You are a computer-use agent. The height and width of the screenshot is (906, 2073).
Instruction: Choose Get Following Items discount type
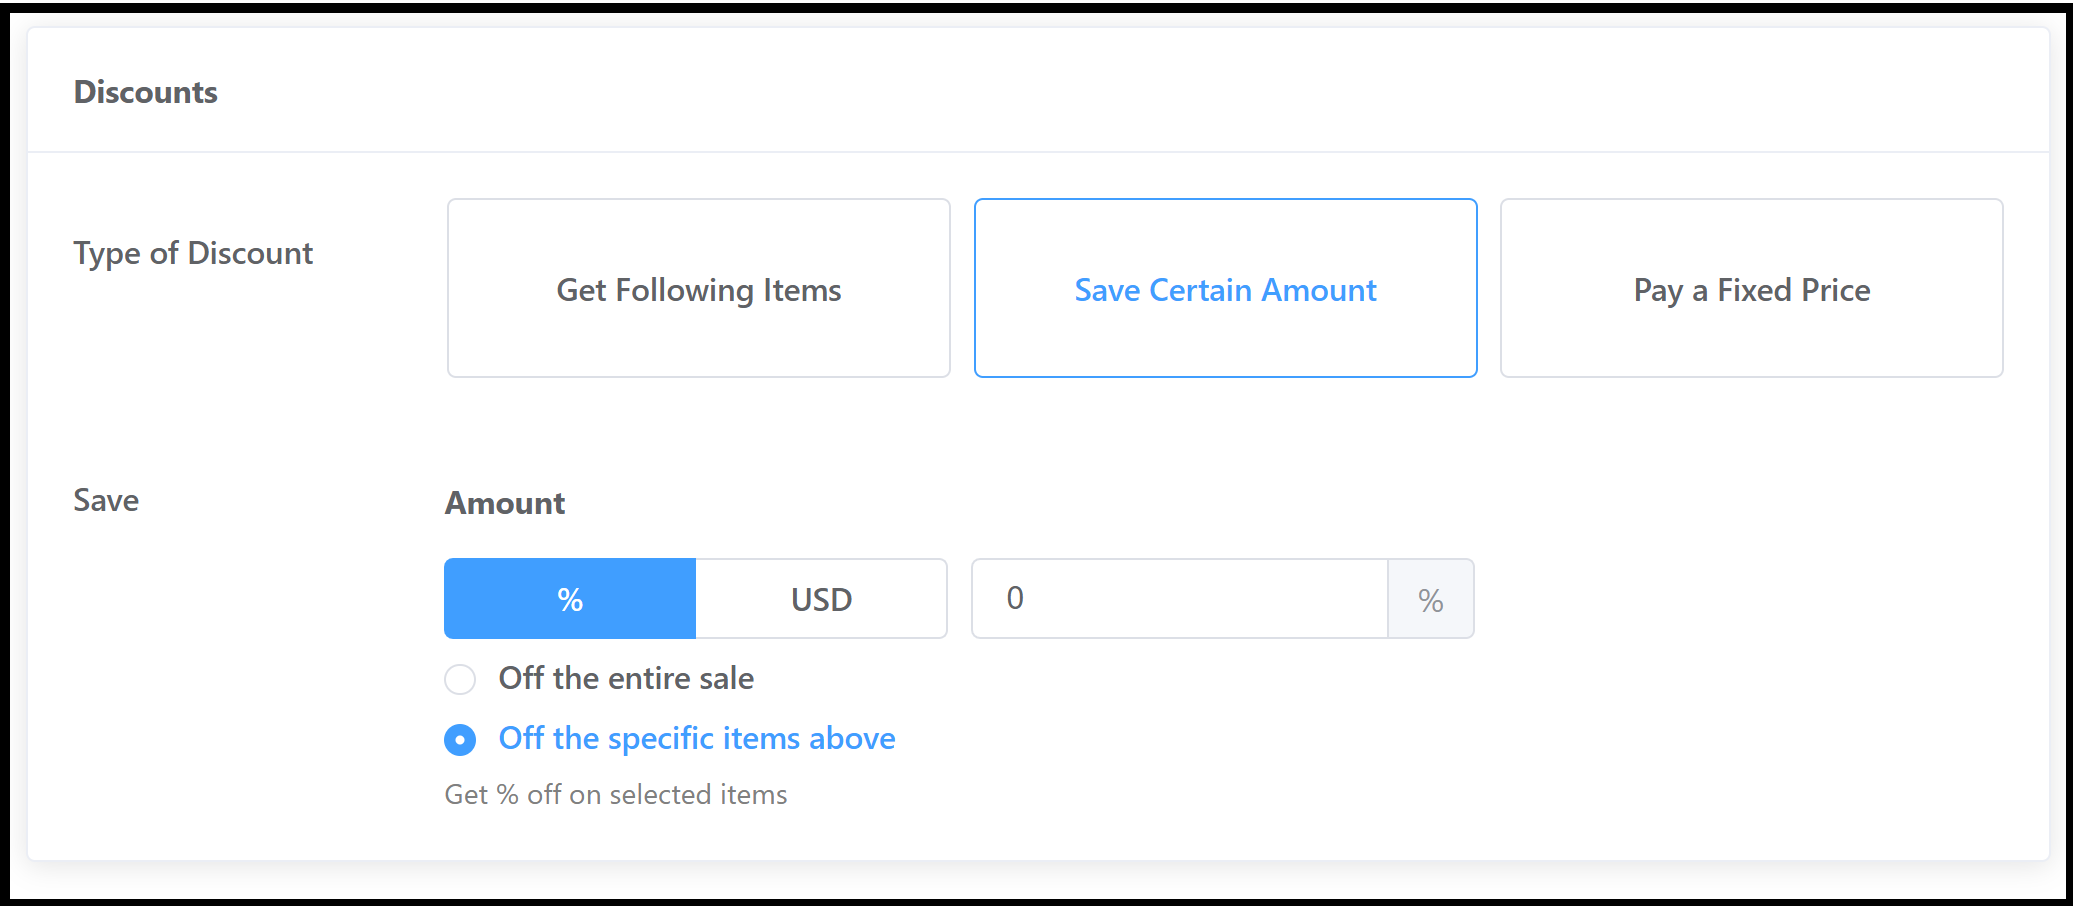click(x=698, y=290)
